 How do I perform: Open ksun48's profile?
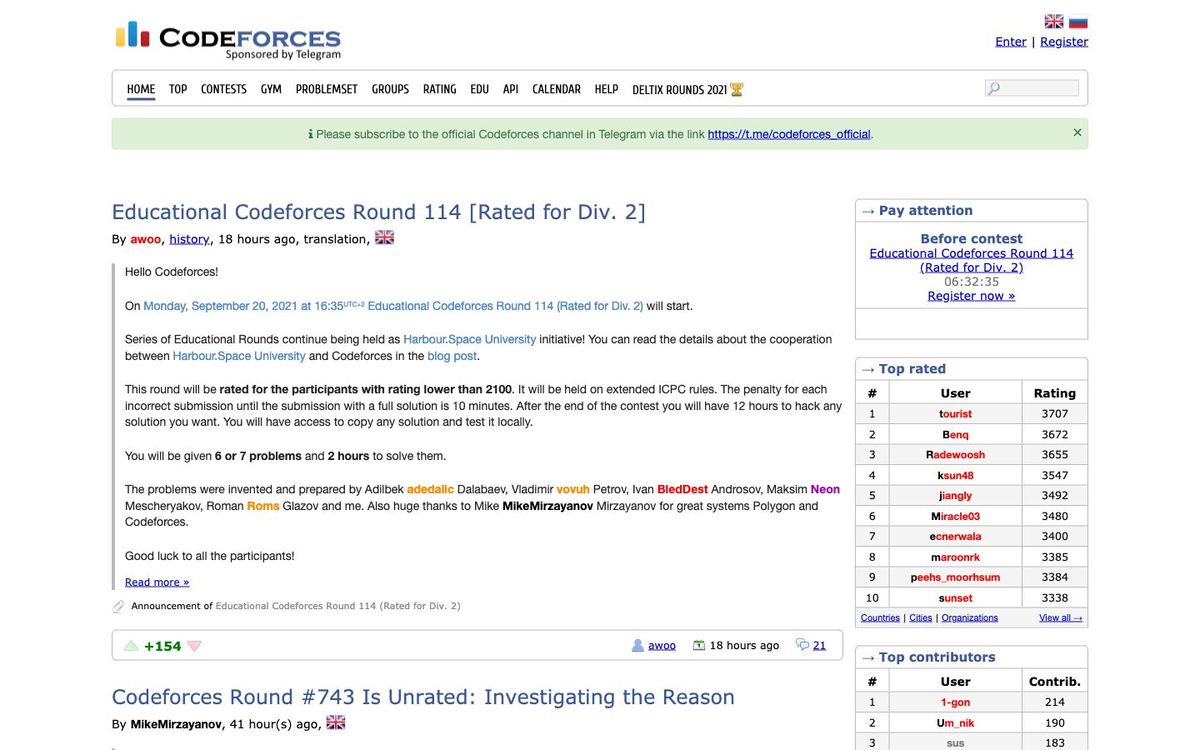(x=955, y=476)
